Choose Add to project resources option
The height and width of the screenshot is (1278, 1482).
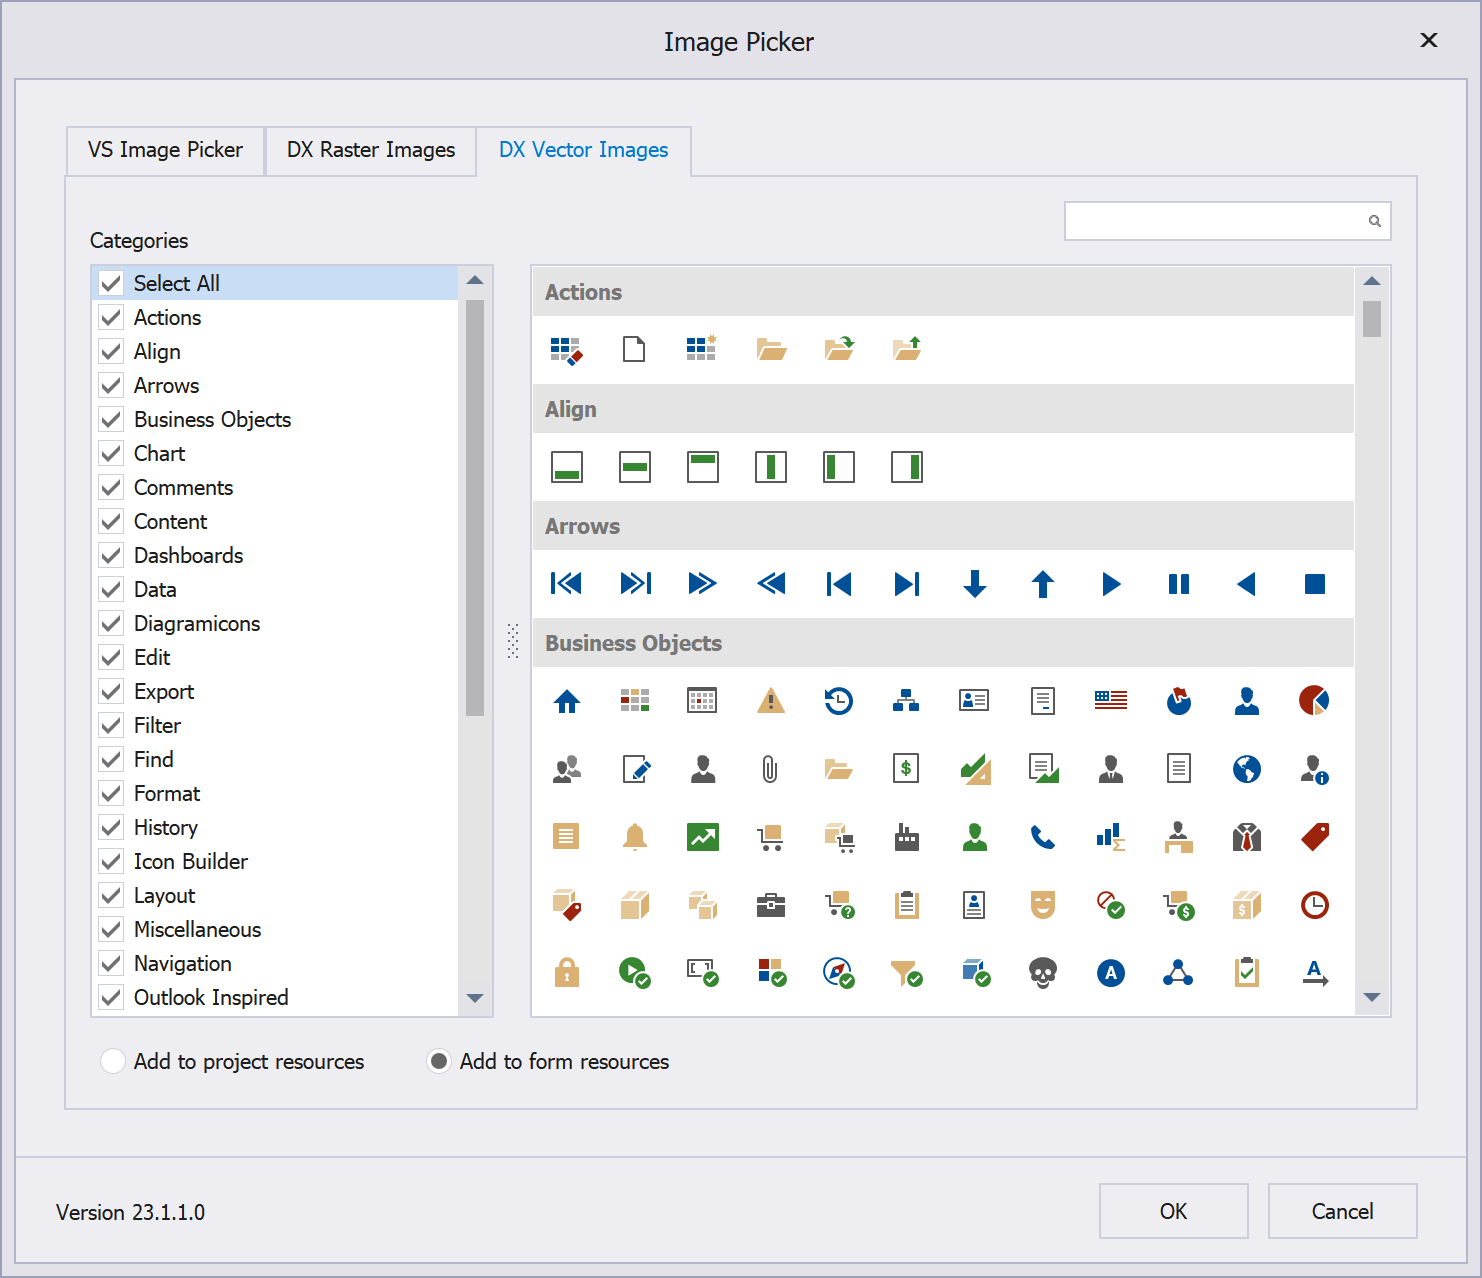(114, 1061)
